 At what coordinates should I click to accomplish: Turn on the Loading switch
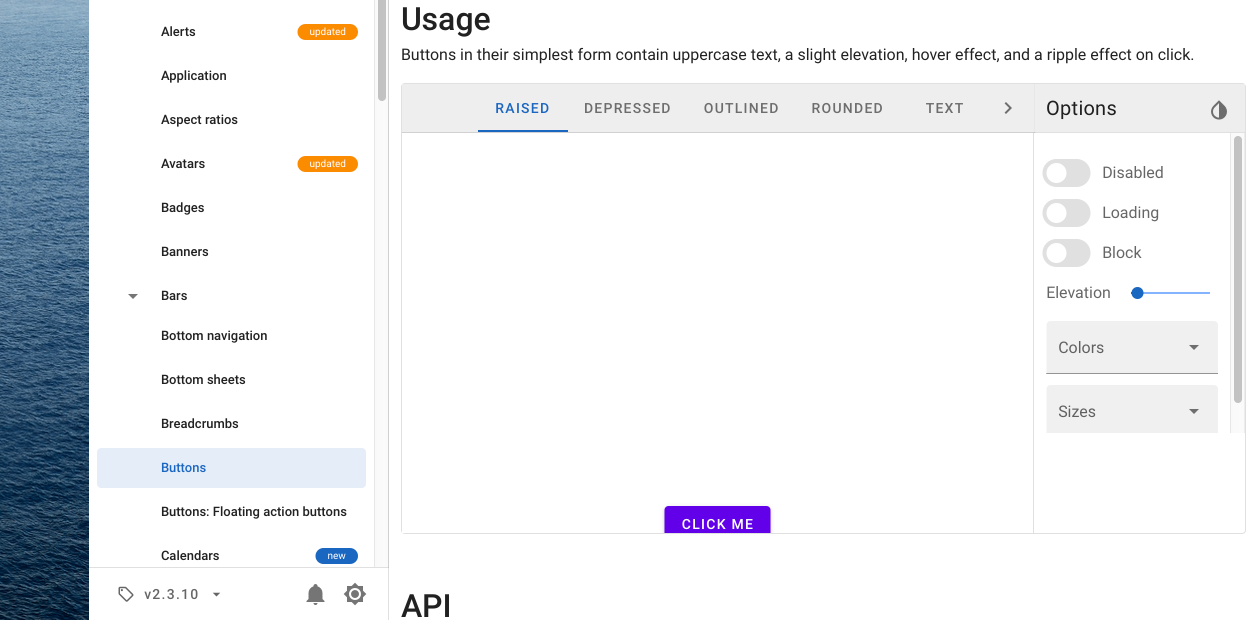[x=1066, y=212]
